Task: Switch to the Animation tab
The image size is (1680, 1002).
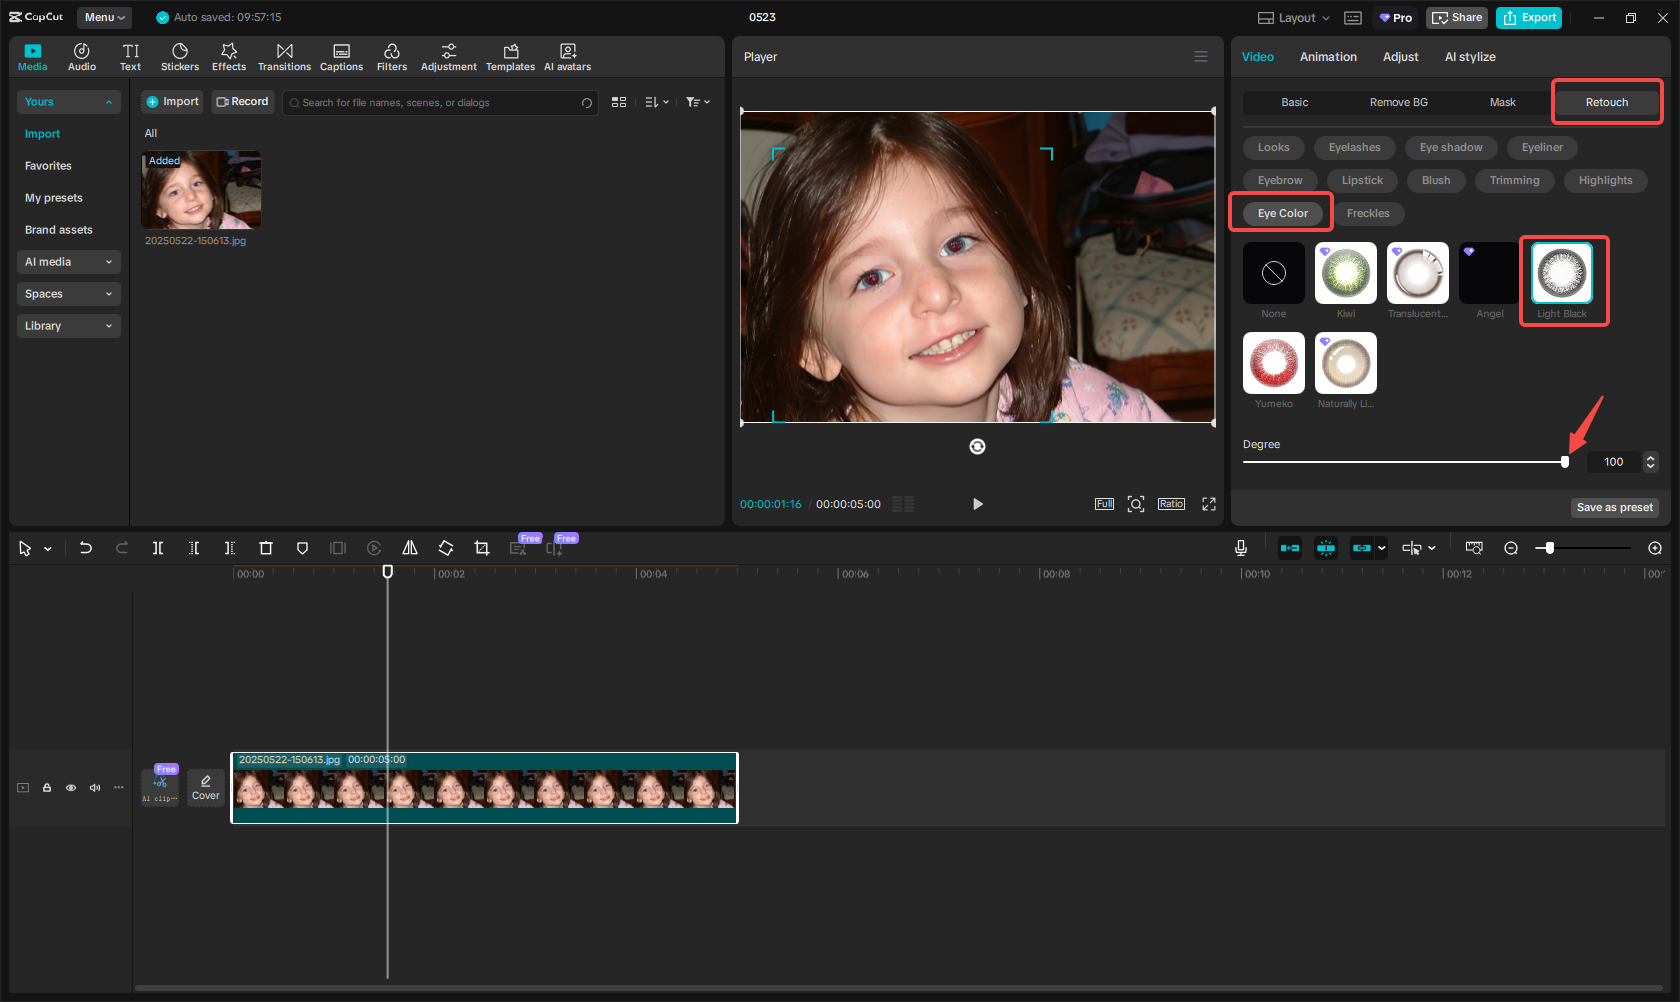Action: (1328, 57)
